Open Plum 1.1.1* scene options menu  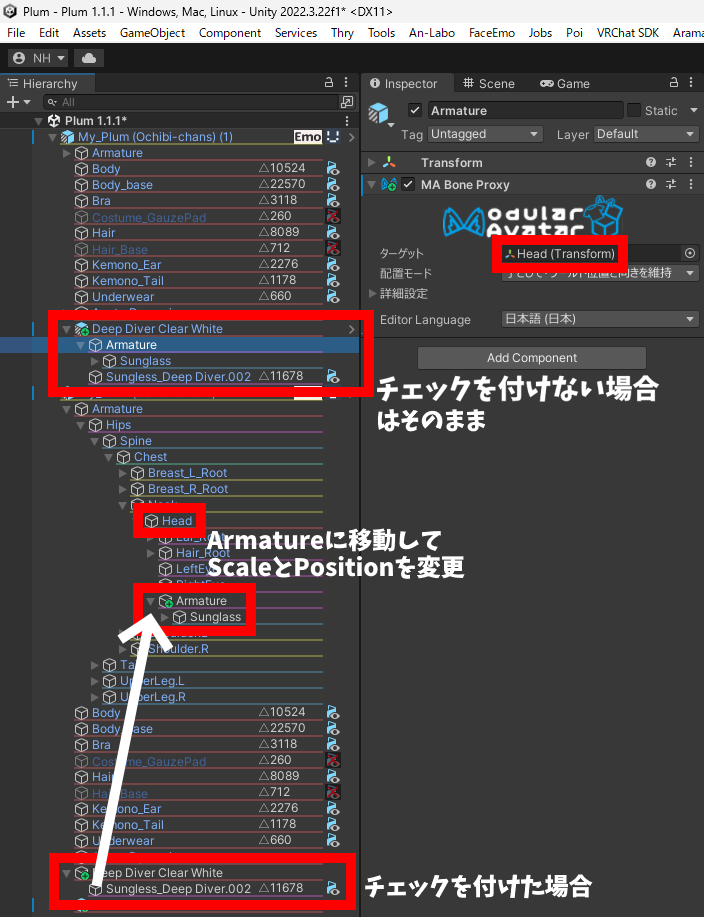coord(347,120)
